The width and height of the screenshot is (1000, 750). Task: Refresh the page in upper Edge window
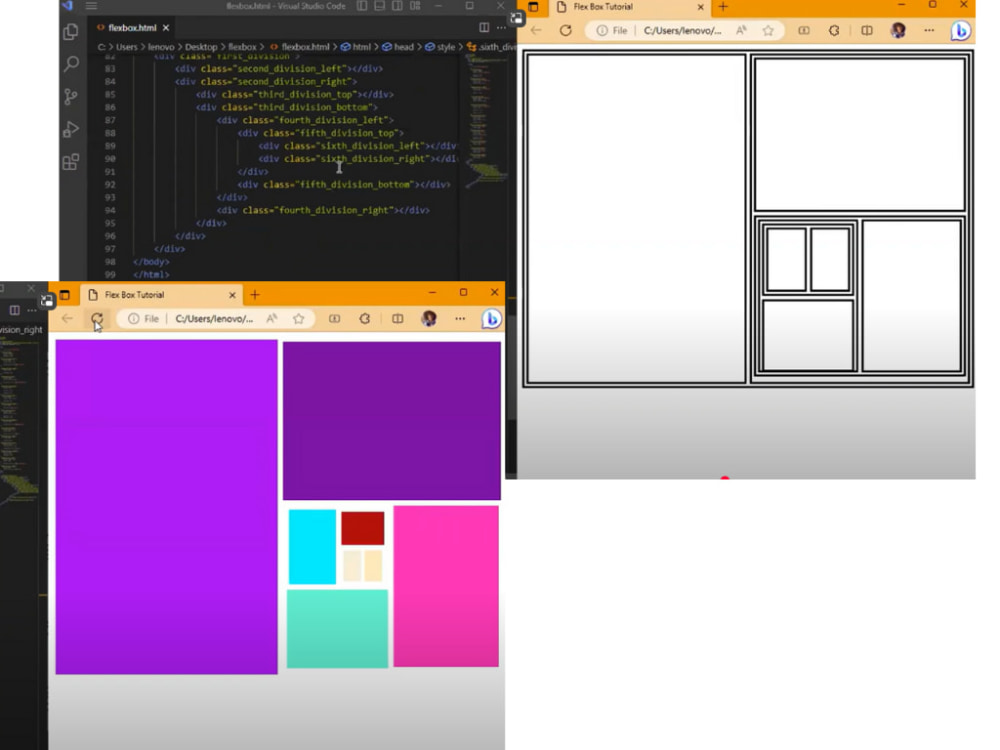(x=565, y=30)
